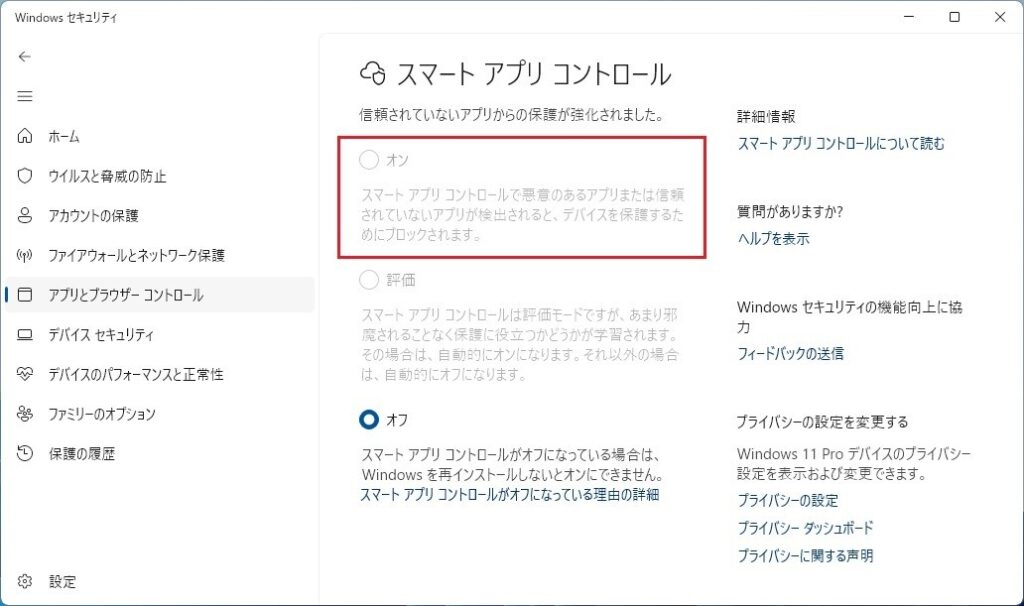Click the back arrow icon

click(25, 57)
